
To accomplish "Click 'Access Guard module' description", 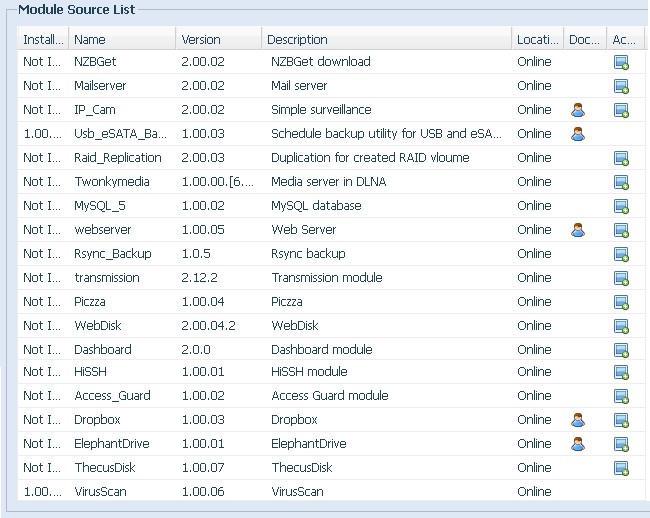I will pos(330,396).
